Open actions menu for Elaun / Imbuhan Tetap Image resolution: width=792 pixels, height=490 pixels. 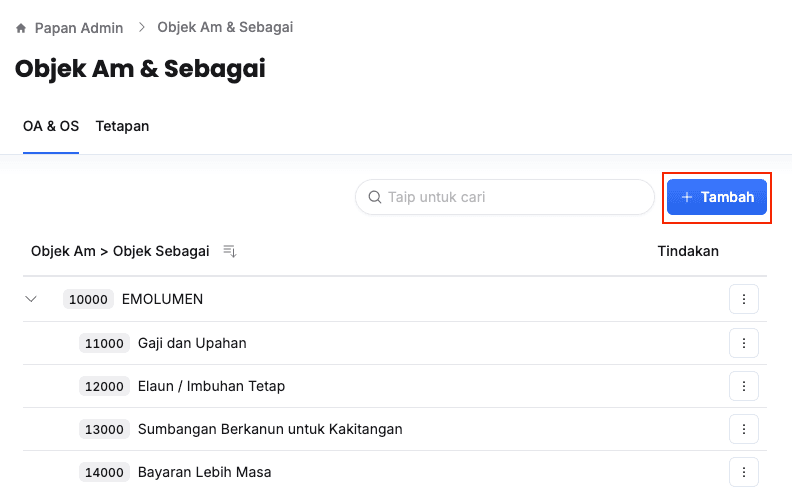point(743,386)
